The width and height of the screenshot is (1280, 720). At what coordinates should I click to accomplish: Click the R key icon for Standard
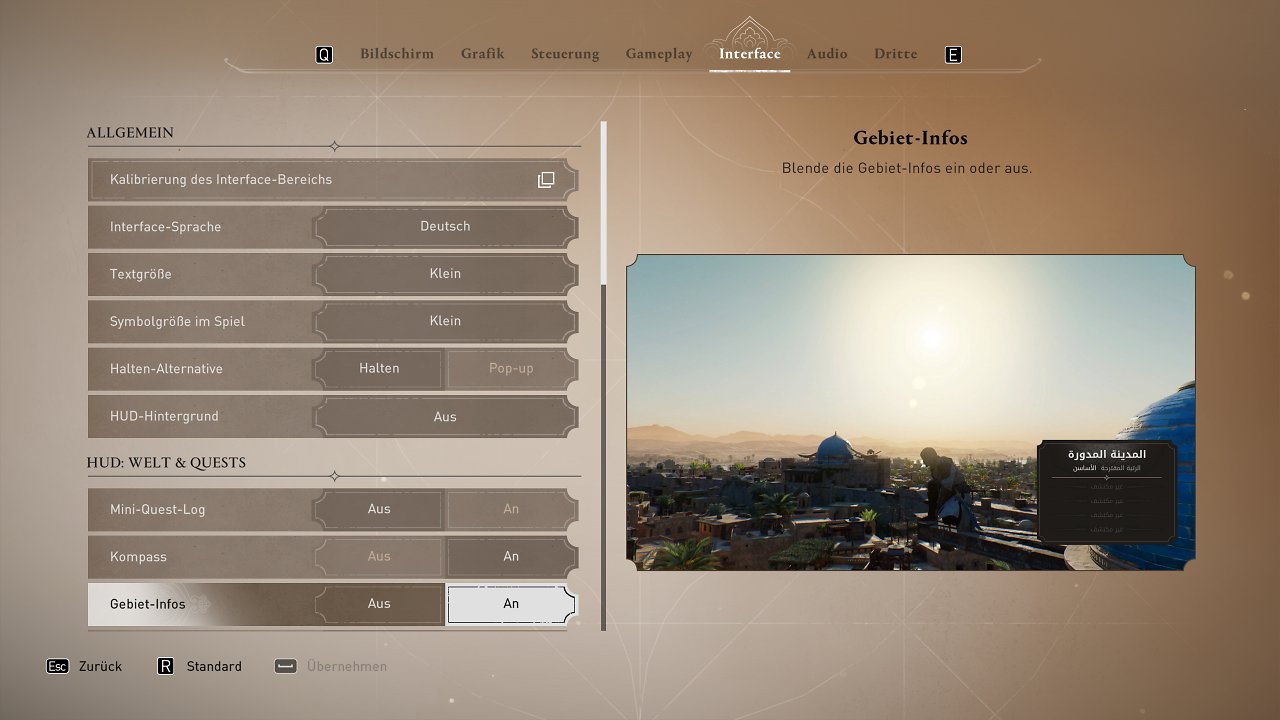point(165,666)
